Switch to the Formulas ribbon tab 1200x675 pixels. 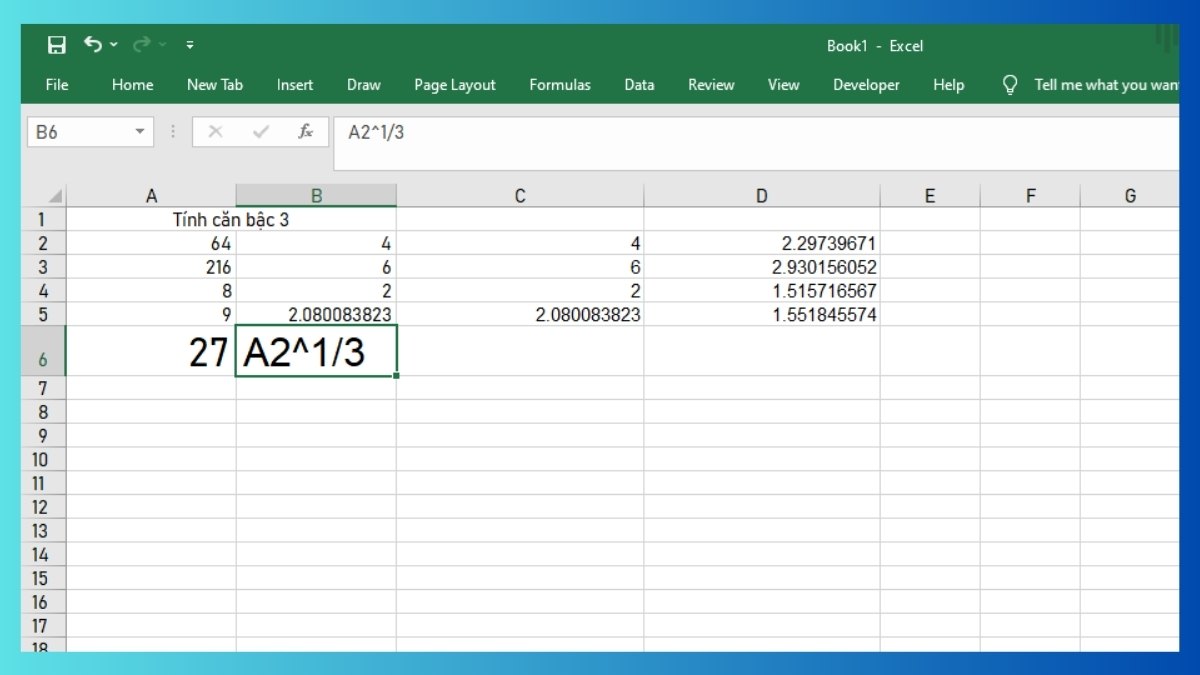tap(559, 85)
